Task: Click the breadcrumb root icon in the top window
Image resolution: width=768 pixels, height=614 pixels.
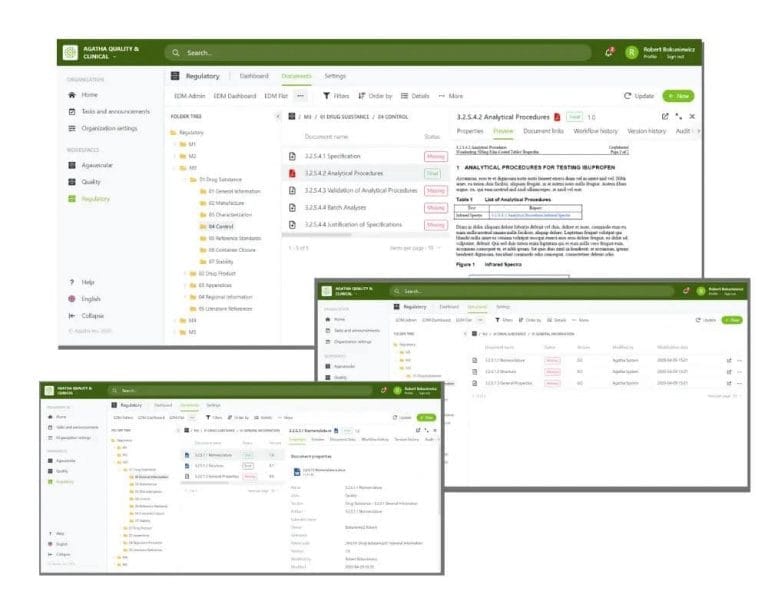Action: (292, 117)
